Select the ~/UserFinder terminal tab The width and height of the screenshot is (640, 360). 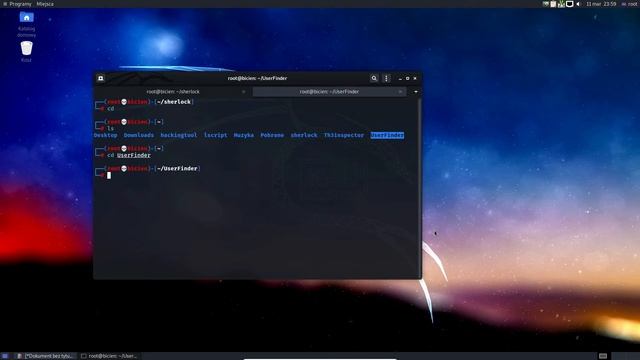click(x=329, y=92)
